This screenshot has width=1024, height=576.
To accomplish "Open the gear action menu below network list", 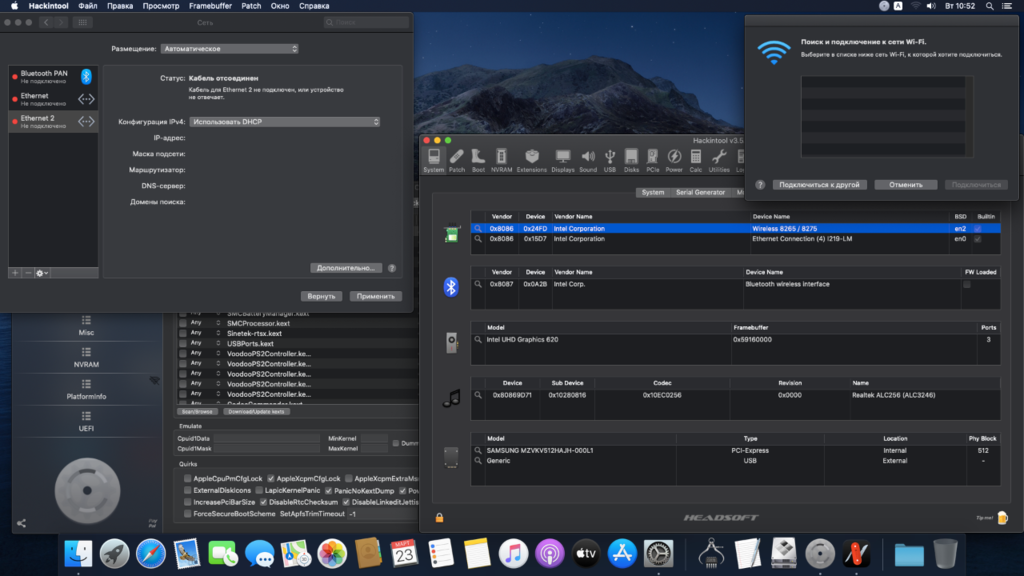I will pos(42,273).
